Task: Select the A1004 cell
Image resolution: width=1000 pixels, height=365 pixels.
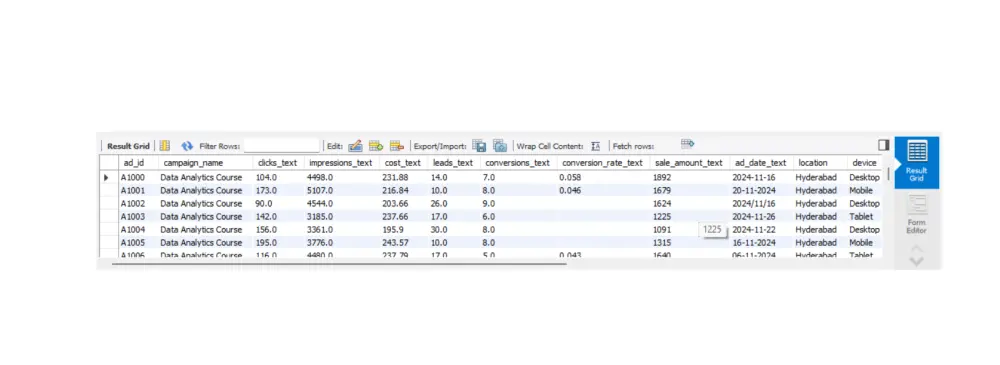Action: point(133,229)
